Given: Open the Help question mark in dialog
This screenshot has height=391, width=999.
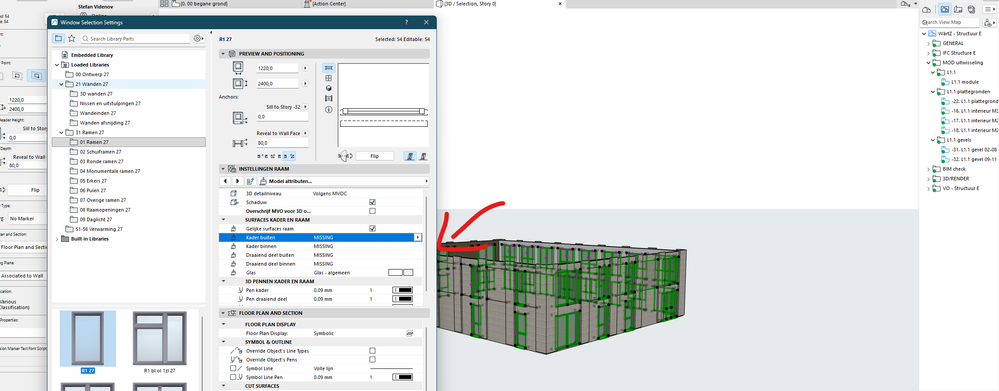Looking at the screenshot, I should pyautogui.click(x=406, y=22).
